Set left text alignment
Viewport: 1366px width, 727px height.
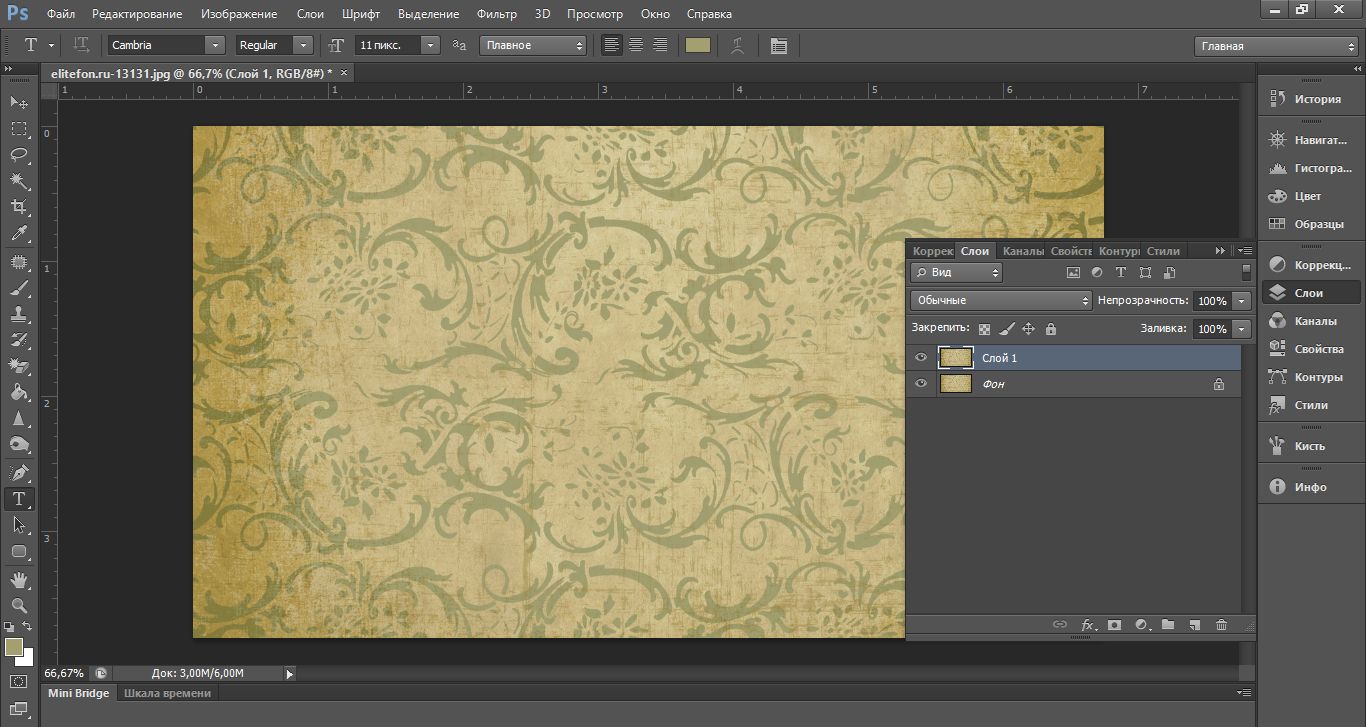[x=612, y=45]
